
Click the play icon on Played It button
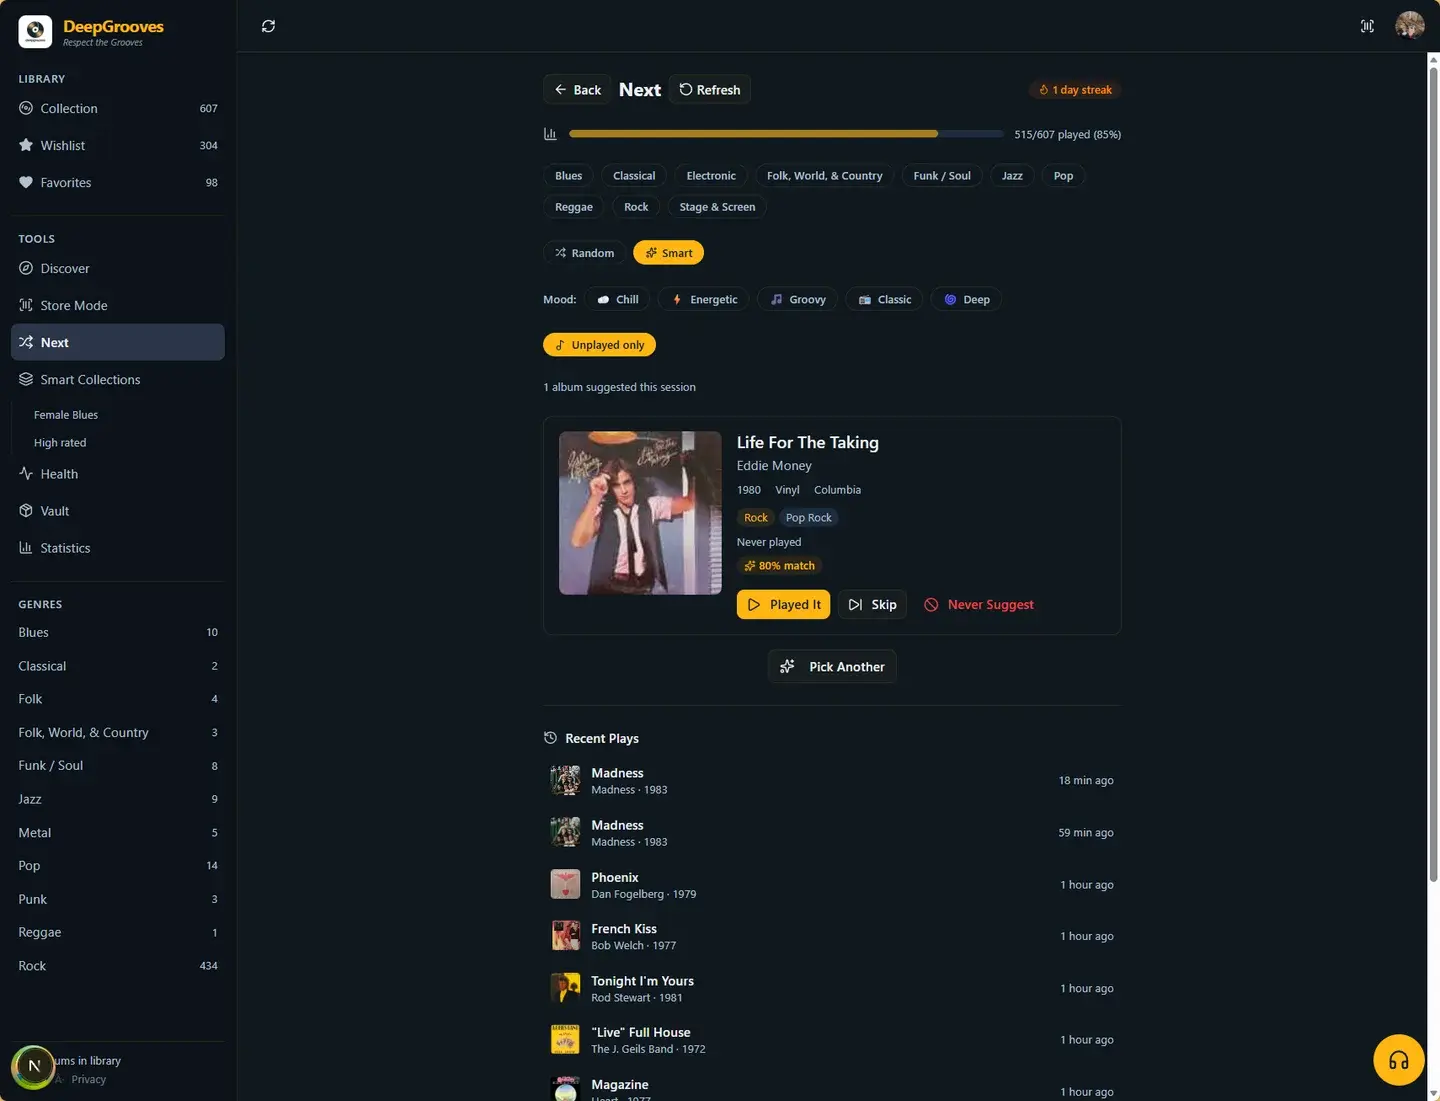click(x=754, y=605)
